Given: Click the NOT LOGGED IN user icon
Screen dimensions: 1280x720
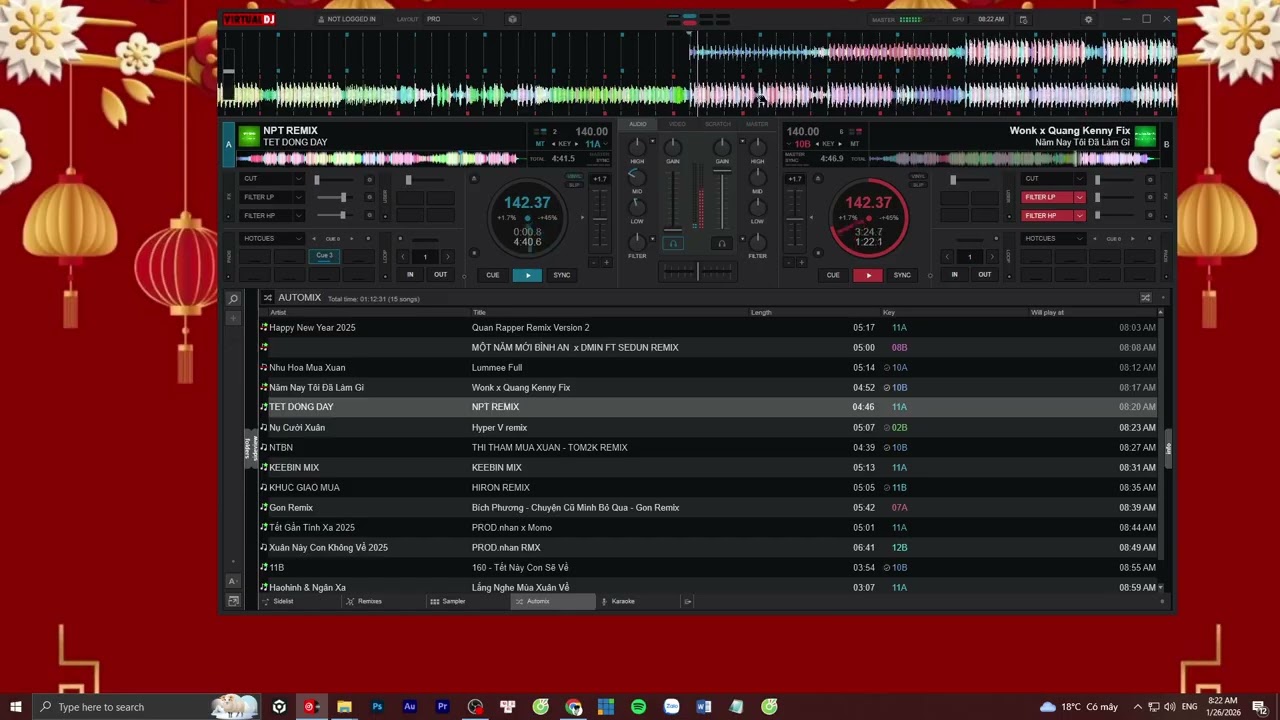Looking at the screenshot, I should (321, 19).
